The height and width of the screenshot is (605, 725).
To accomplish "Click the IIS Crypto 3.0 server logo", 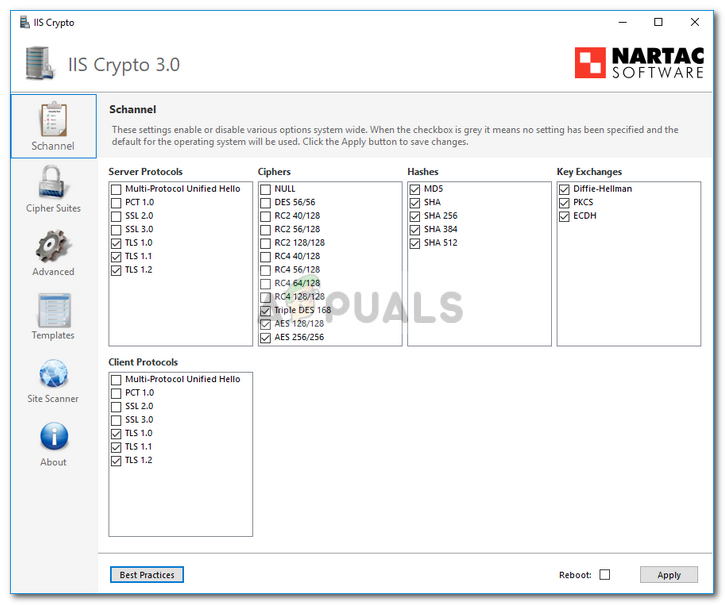I will pos(40,63).
